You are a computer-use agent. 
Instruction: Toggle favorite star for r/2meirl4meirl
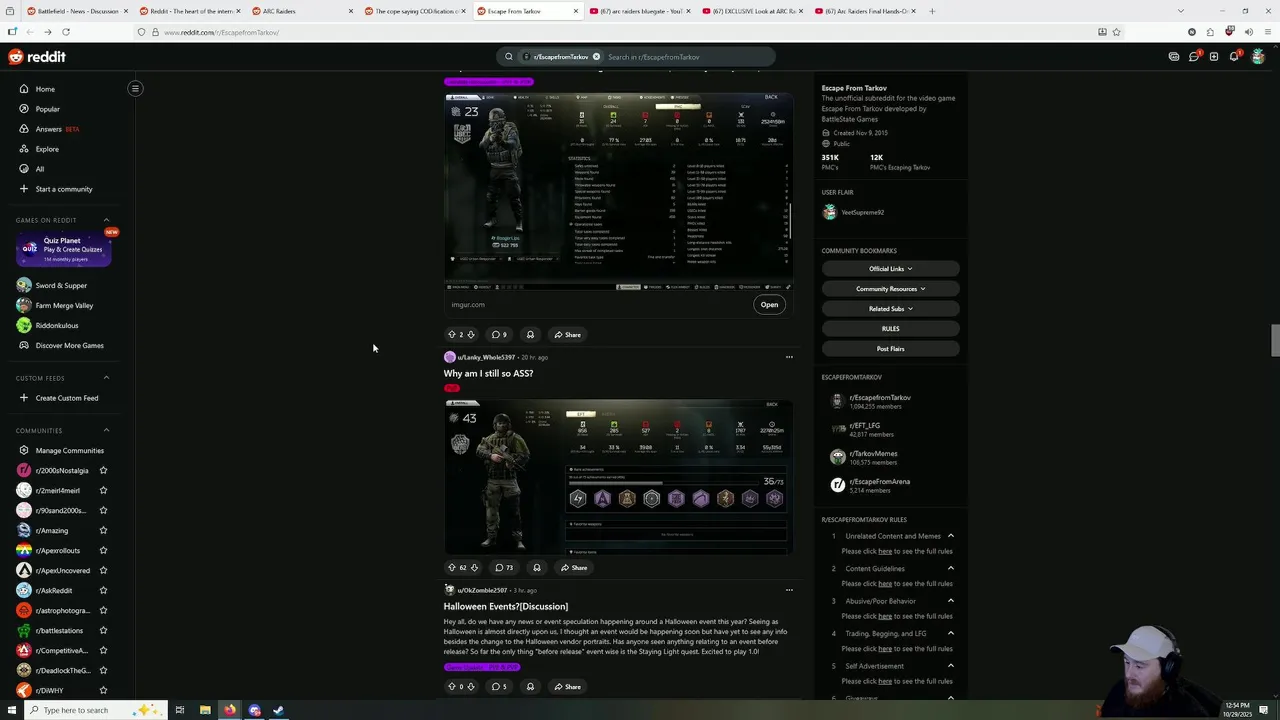tap(103, 490)
